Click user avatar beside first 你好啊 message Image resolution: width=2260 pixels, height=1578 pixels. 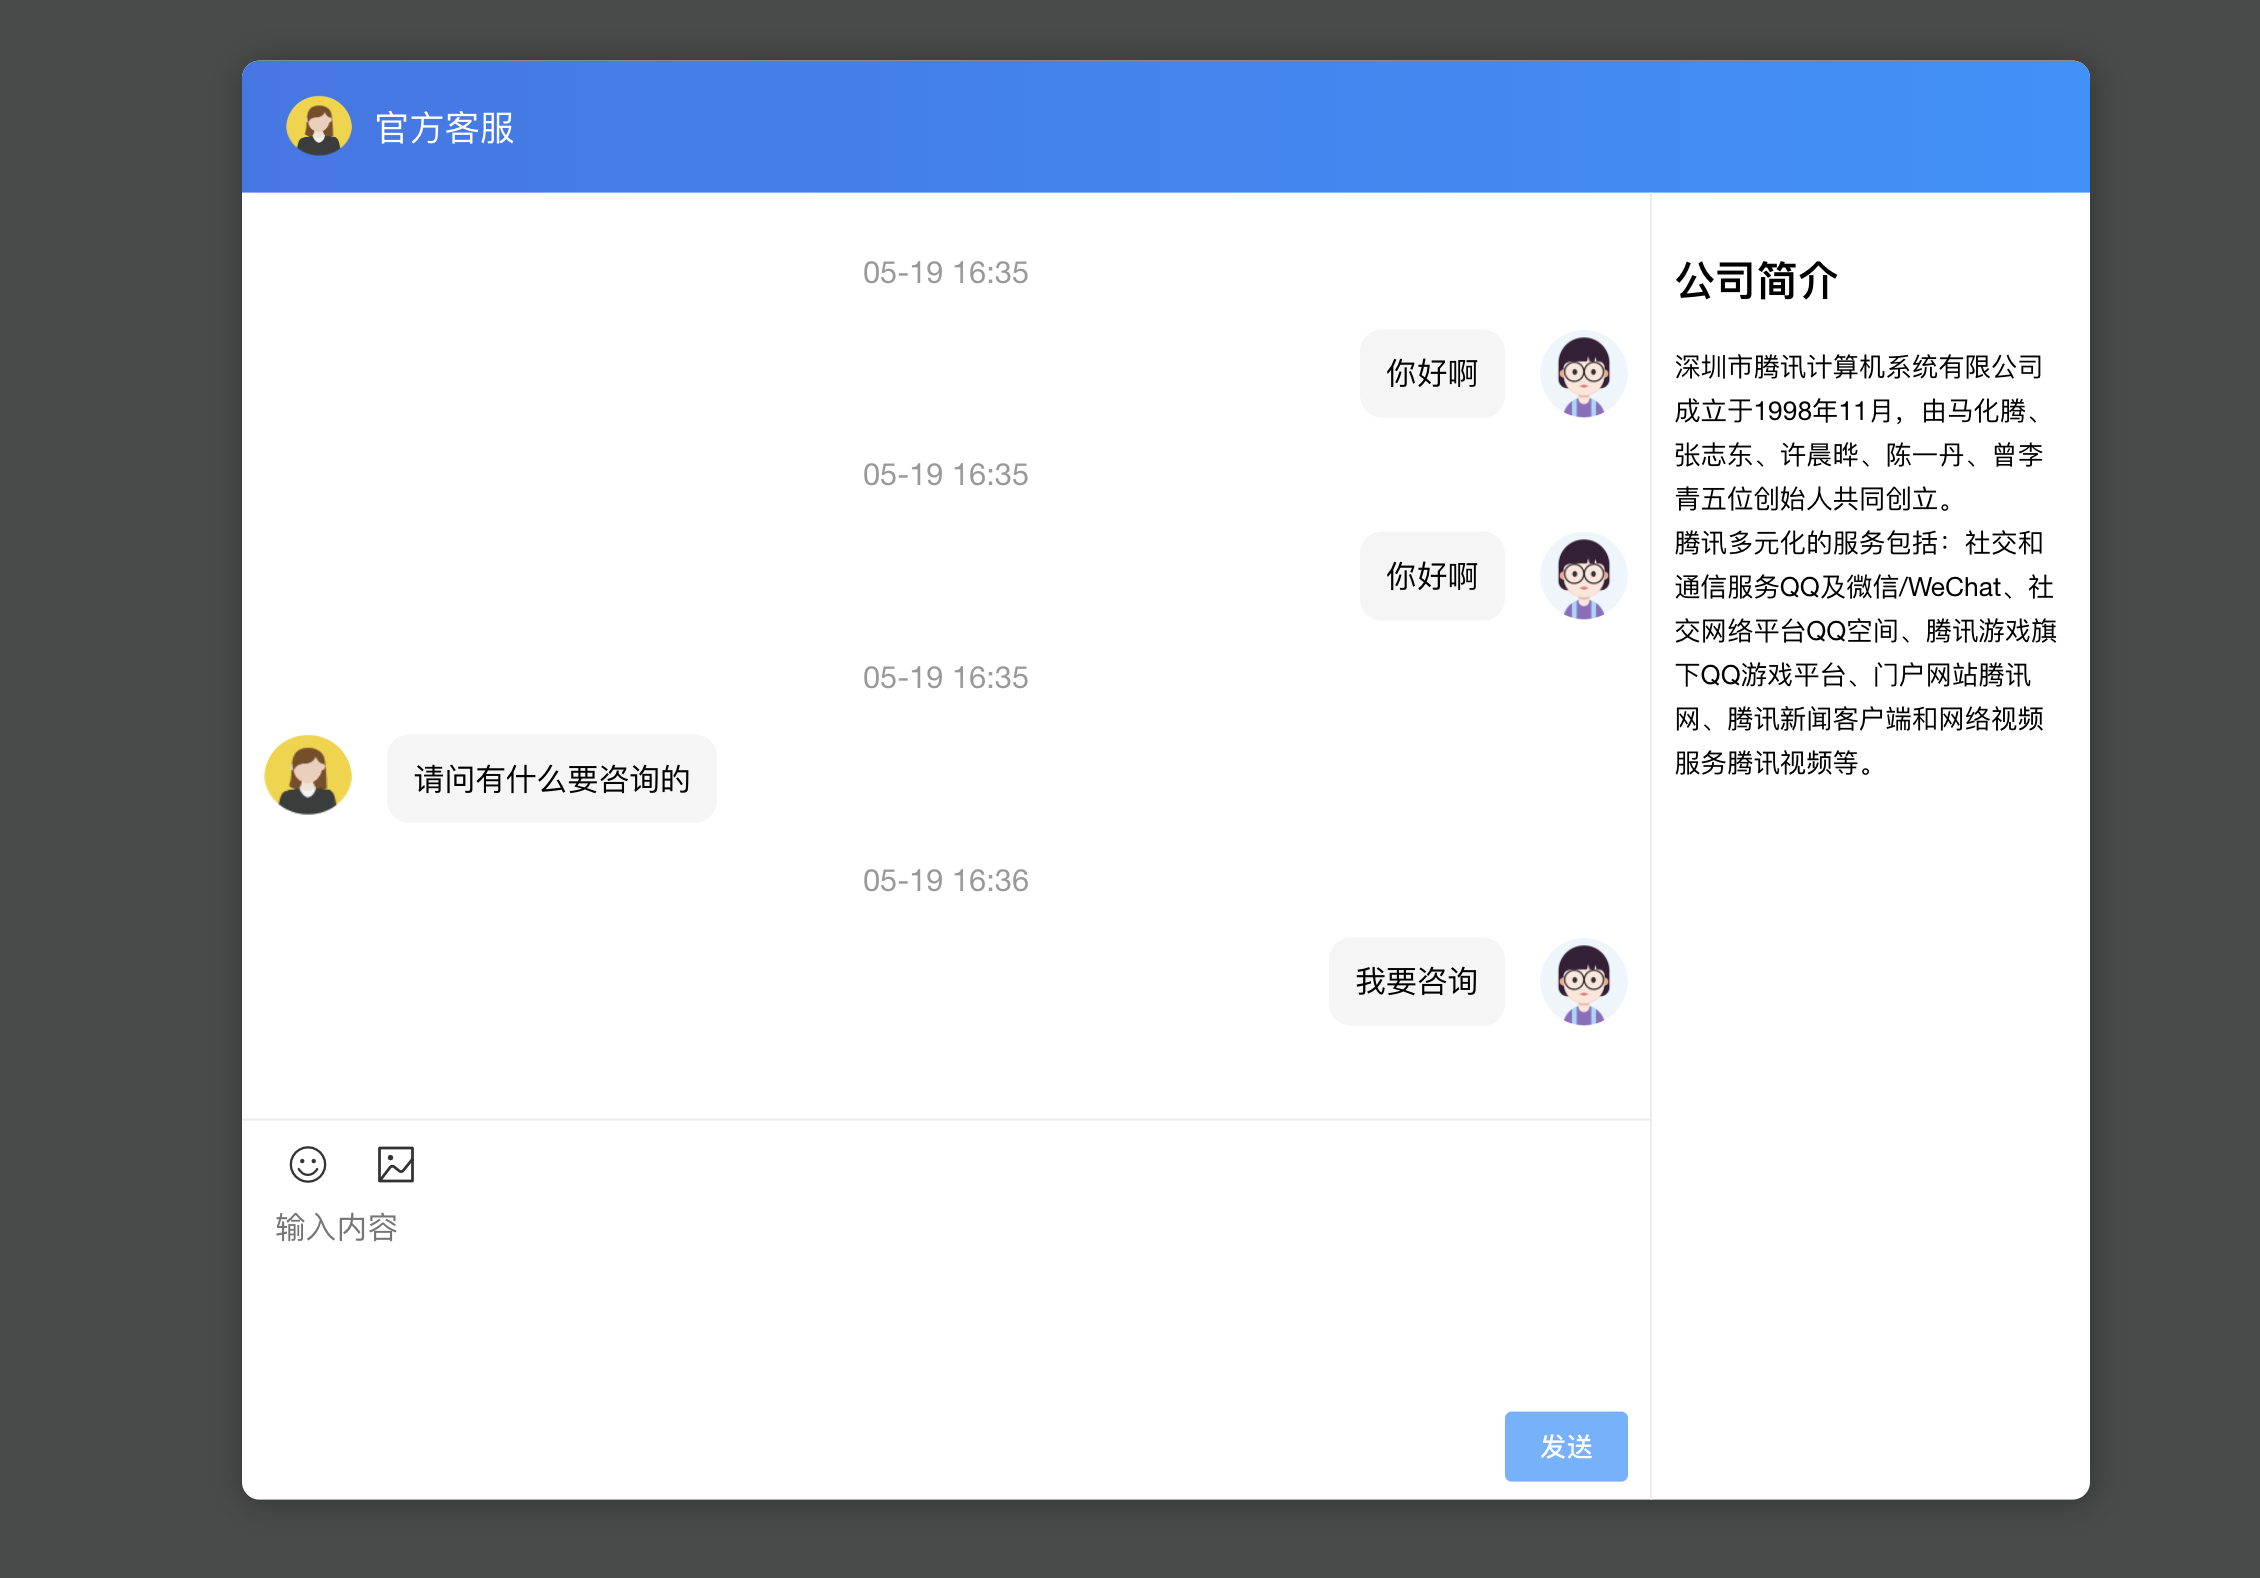1583,374
